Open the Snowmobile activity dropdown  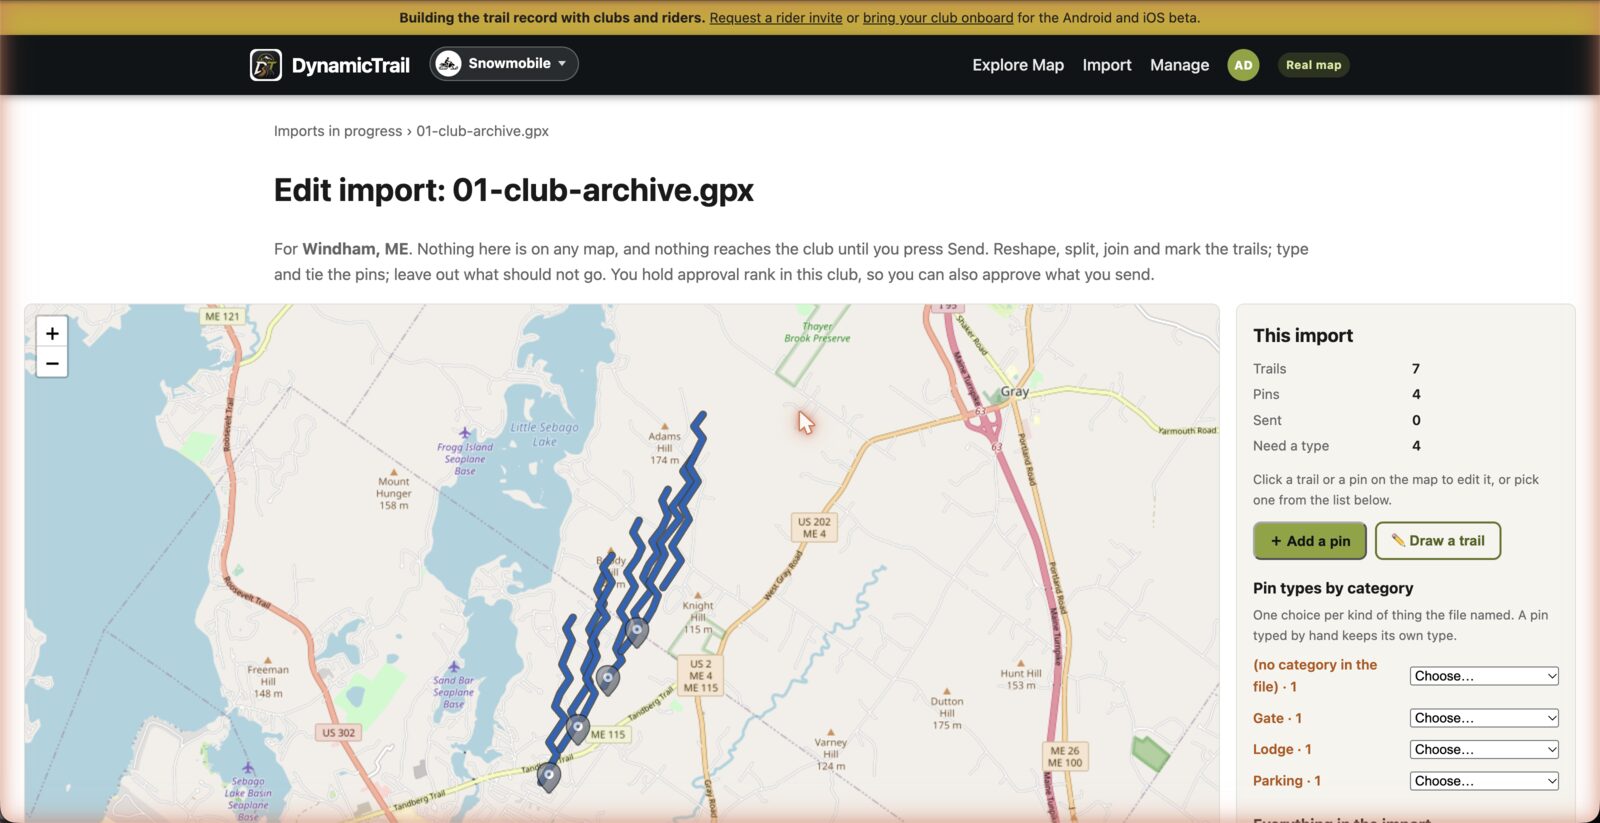(x=504, y=64)
